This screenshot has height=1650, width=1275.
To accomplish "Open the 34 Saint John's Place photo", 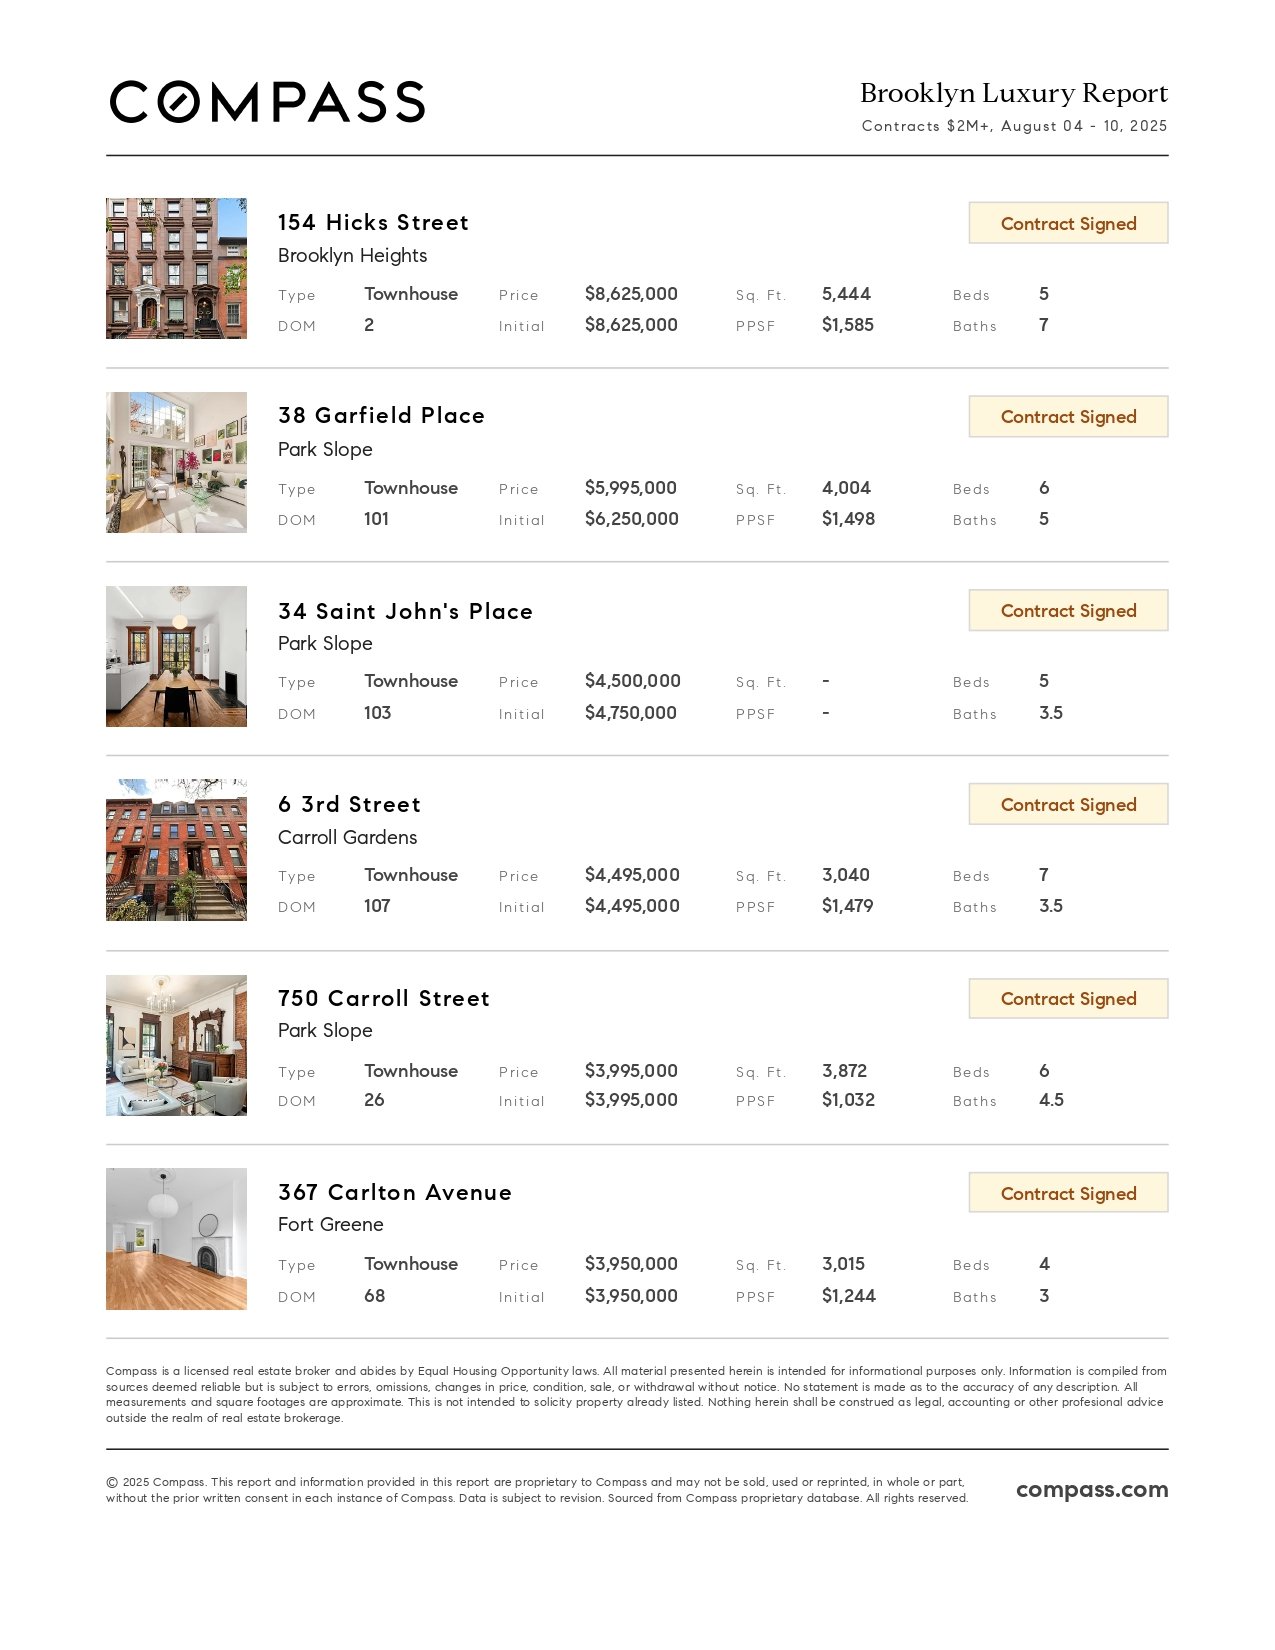I will tap(176, 656).
